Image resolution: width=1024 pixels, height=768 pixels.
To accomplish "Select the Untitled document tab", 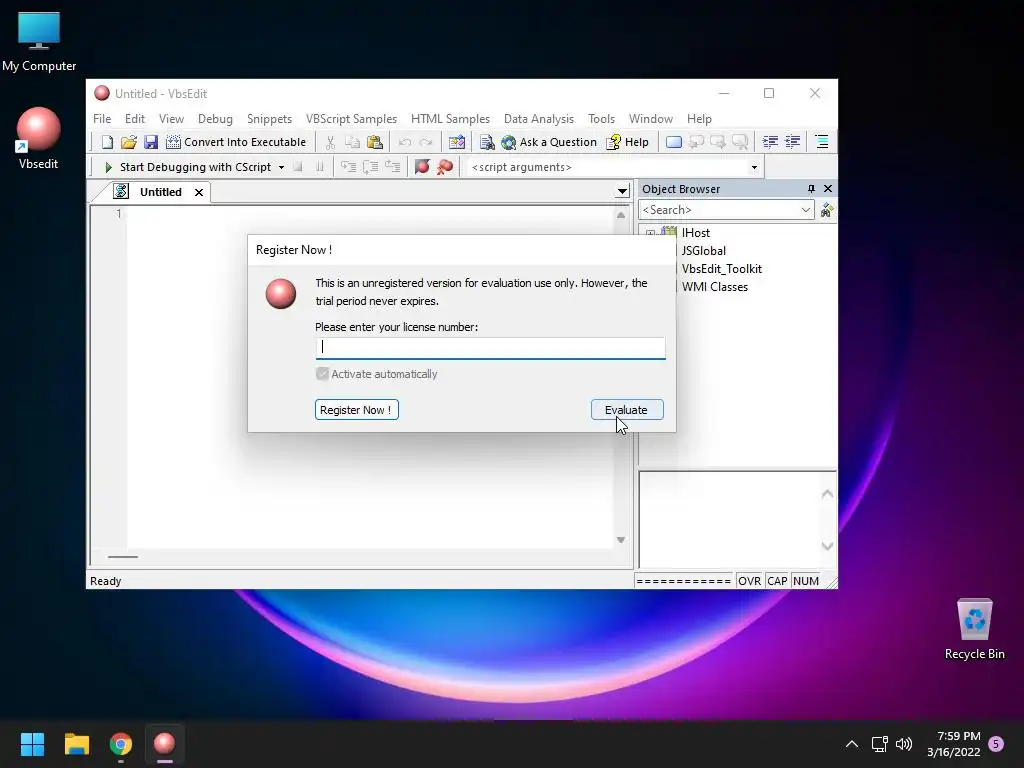I will pos(160,192).
